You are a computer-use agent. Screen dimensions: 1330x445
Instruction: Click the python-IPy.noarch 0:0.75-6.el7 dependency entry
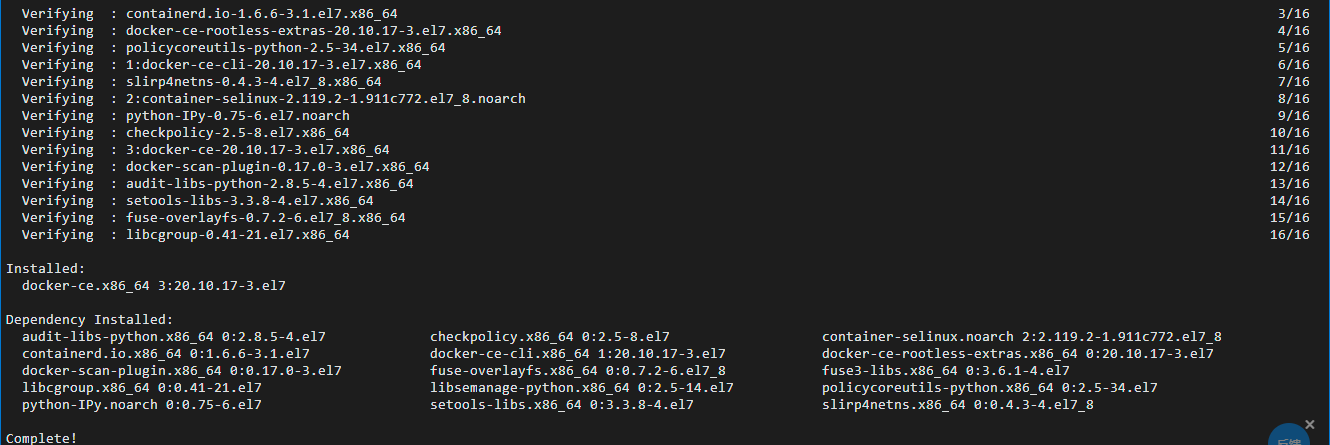[x=142, y=404]
